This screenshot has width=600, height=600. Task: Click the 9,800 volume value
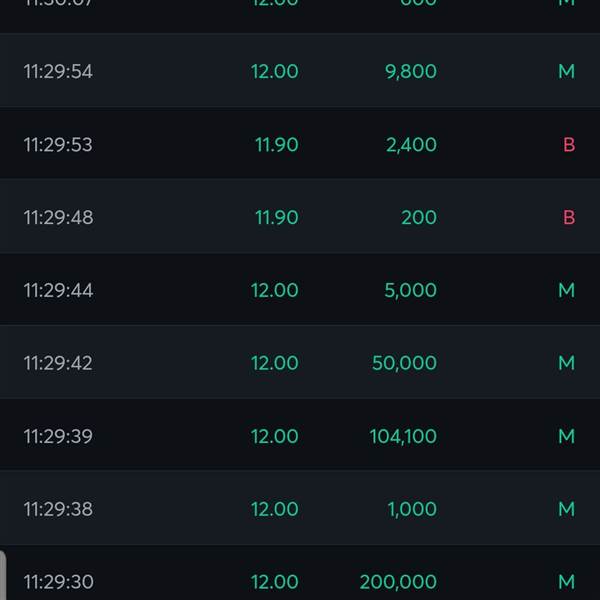411,72
